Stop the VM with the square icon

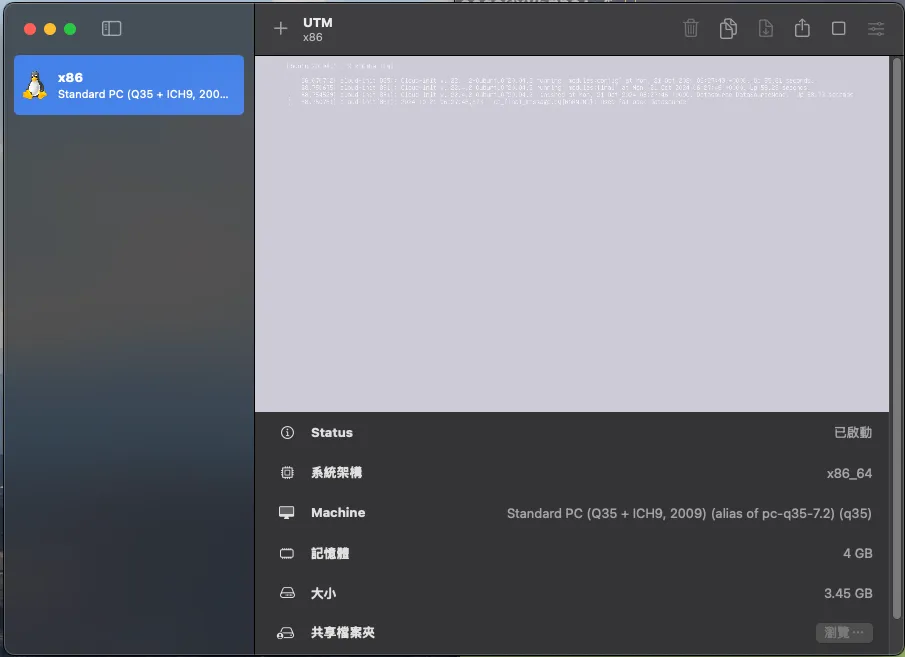click(x=839, y=29)
